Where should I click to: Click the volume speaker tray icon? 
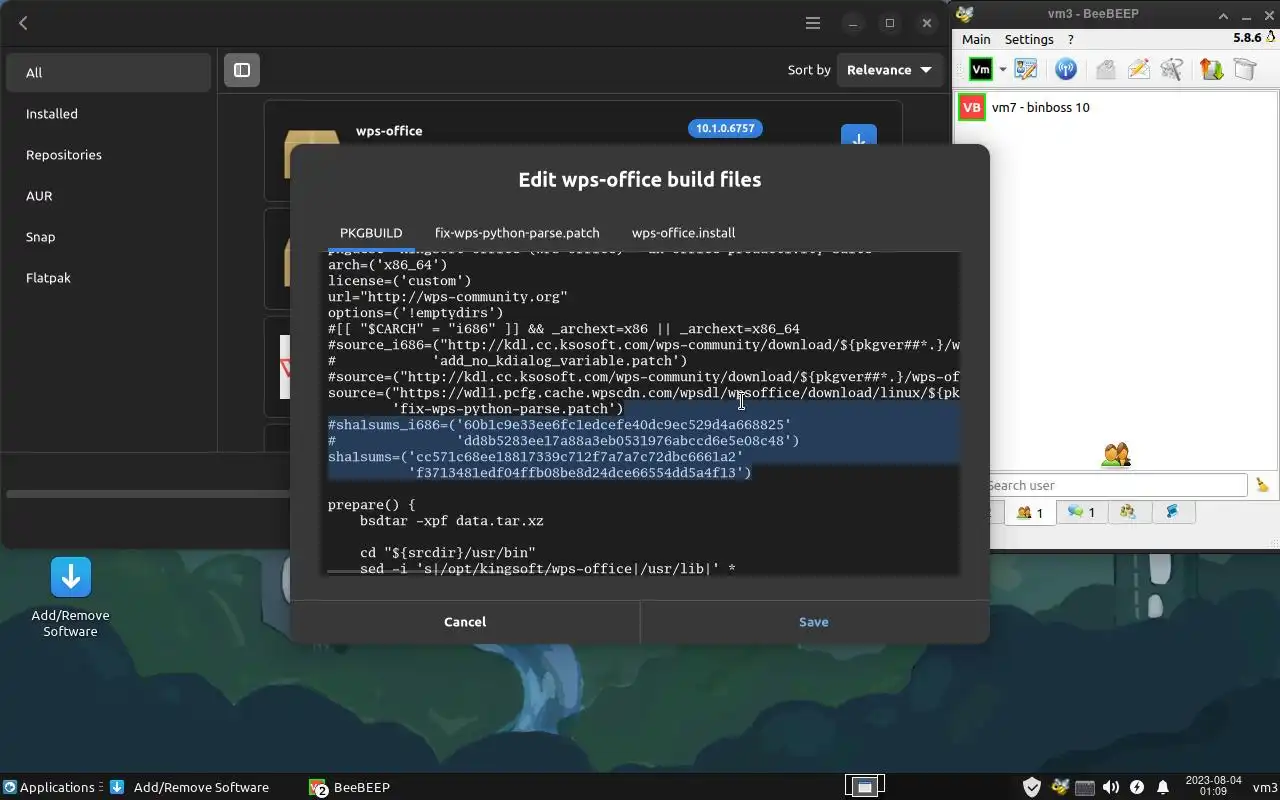point(1110,787)
